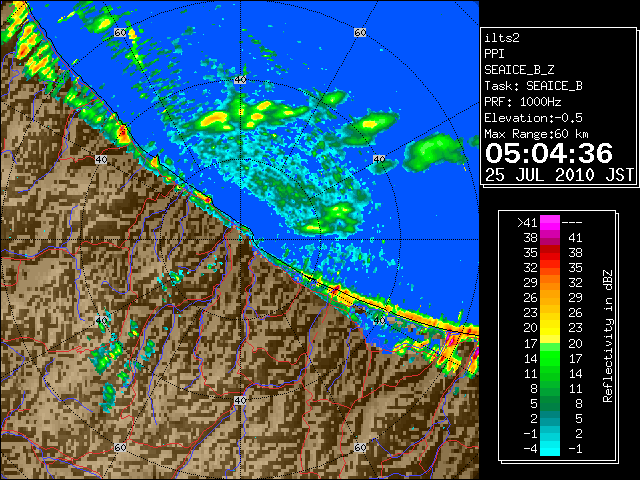Click the '60' range label in the southeast
Viewport: 640px width, 480px height.
[x=360, y=447]
